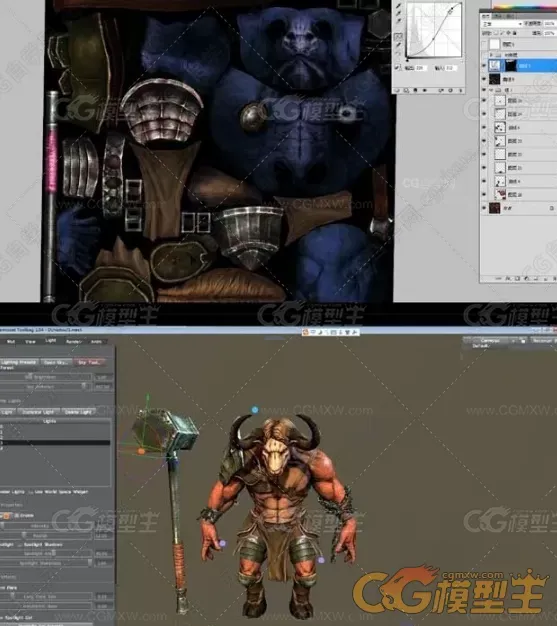Click the add adjustment layer icon
The image size is (557, 626).
pos(527,278)
